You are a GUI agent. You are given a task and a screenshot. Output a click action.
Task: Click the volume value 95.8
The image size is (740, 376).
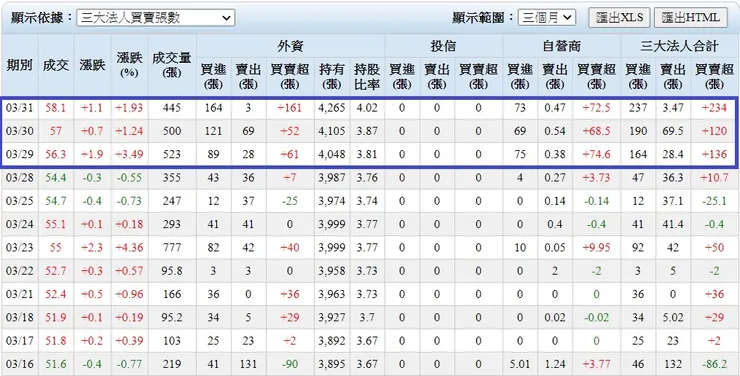(172, 271)
